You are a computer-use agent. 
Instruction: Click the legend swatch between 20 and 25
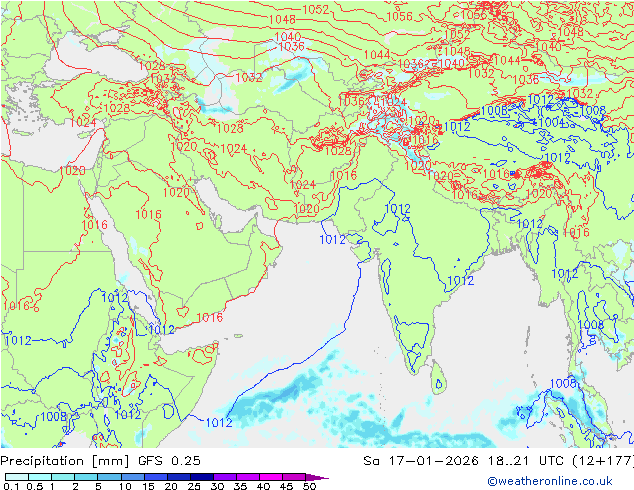point(179,477)
